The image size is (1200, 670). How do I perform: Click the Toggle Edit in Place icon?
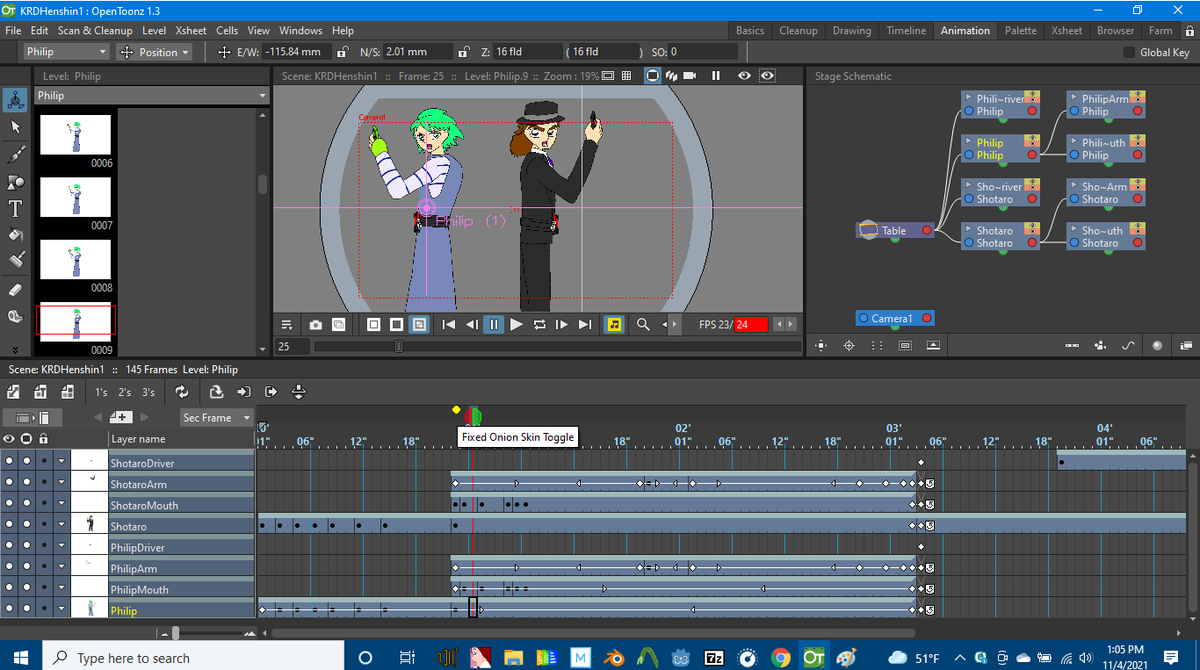click(x=298, y=392)
